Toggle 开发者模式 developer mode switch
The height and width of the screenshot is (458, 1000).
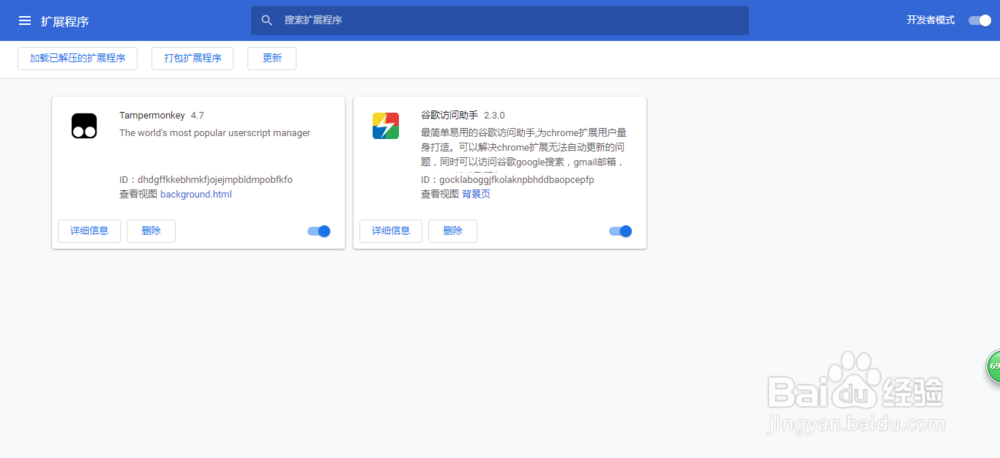[980, 20]
